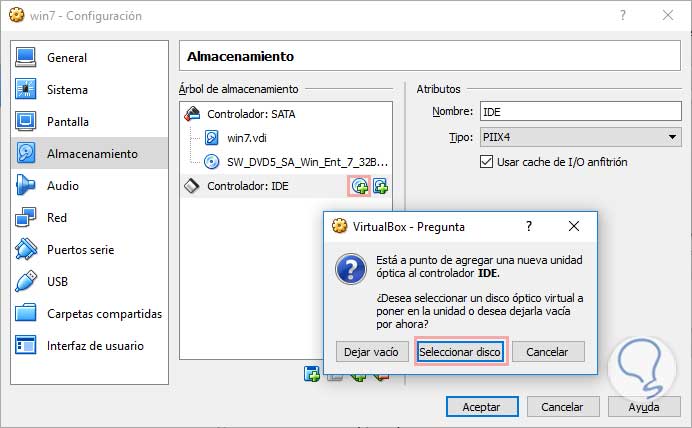Click the optical disc icon beside SW_DVD5
The height and width of the screenshot is (428, 692).
[211, 162]
